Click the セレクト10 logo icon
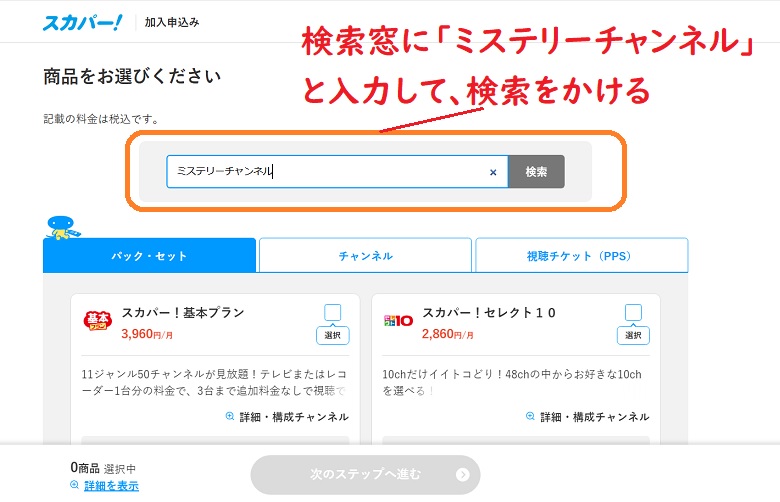Image resolution: width=780 pixels, height=502 pixels. coord(398,321)
